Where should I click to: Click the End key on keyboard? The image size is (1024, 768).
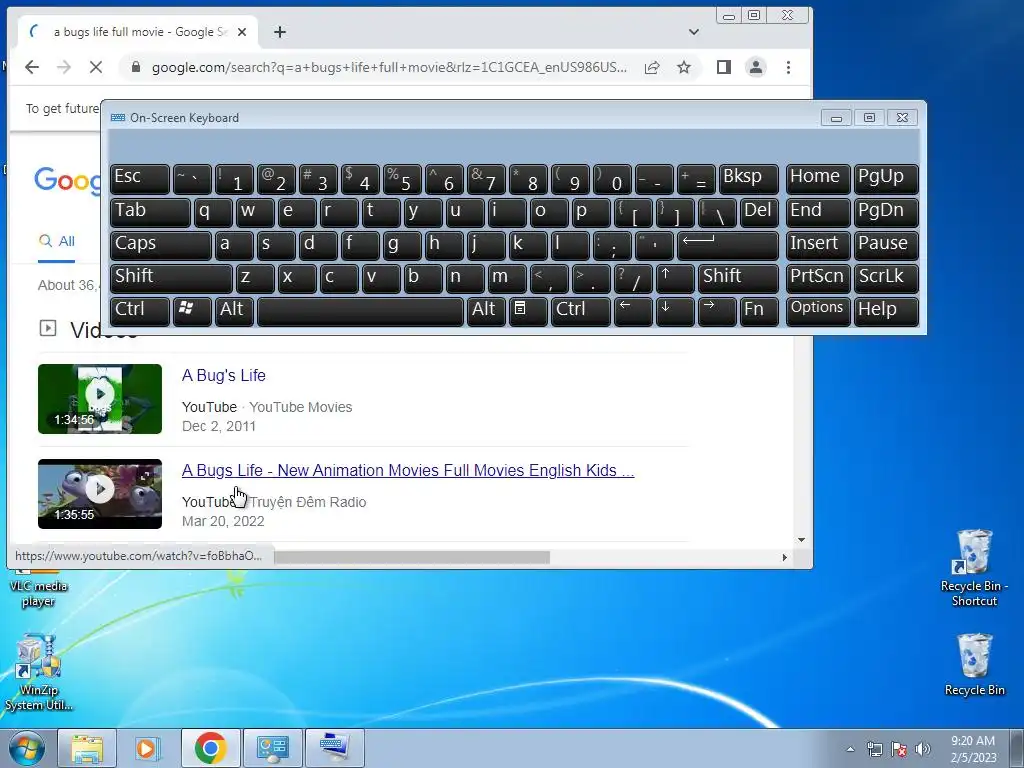(818, 212)
